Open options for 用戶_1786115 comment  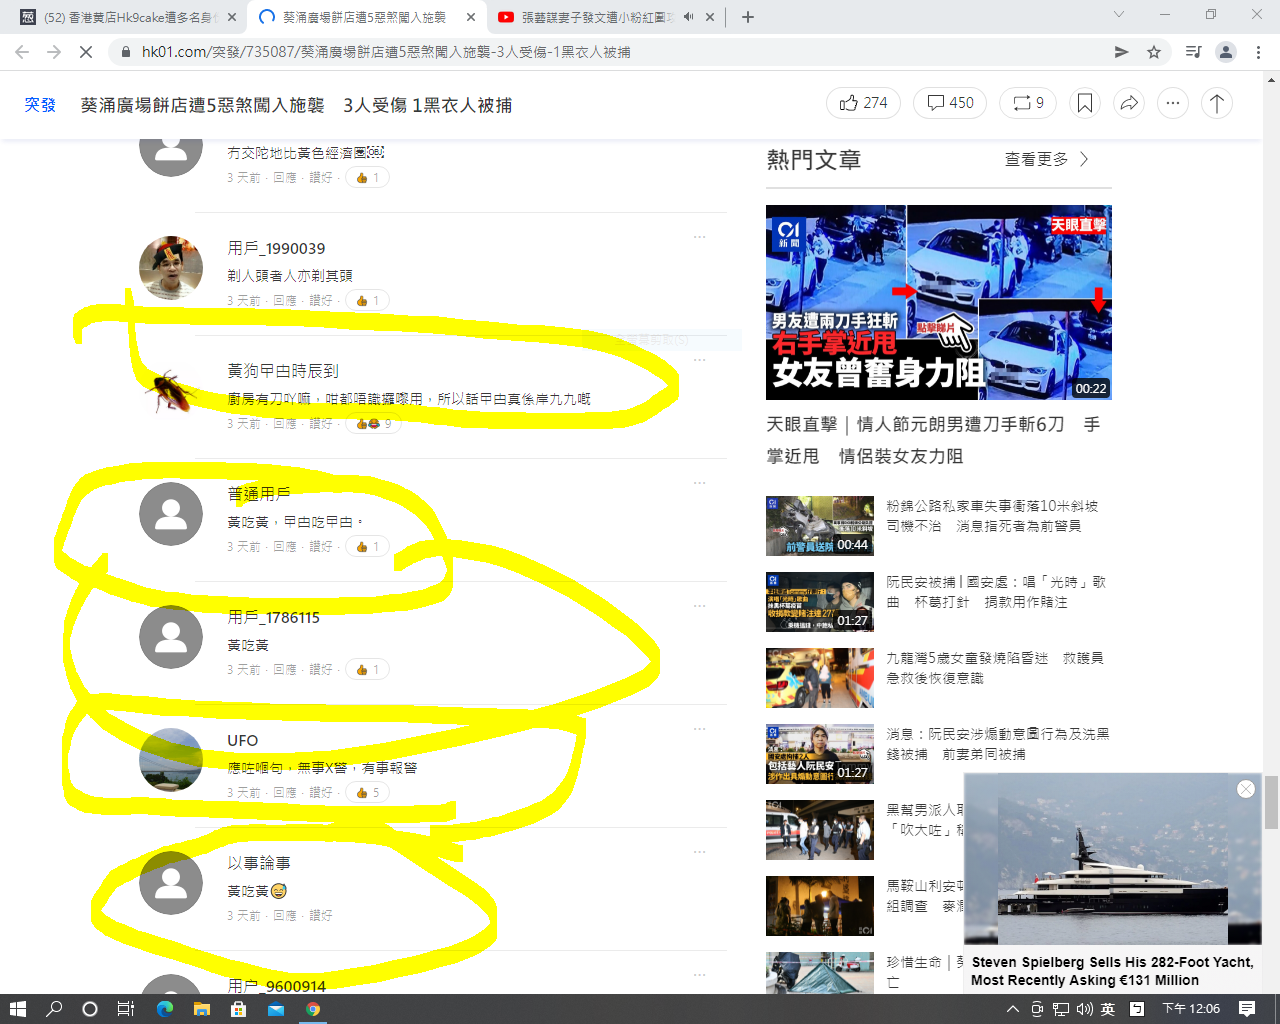point(700,606)
